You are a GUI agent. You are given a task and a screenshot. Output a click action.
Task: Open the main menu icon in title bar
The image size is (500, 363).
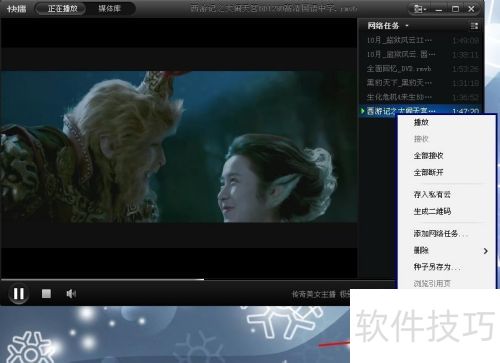coord(420,9)
